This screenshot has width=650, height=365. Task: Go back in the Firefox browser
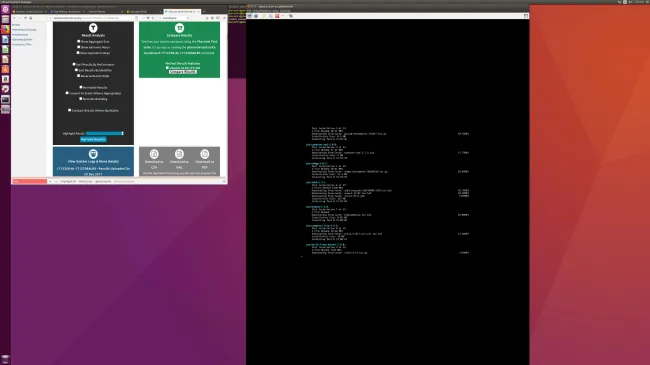pyautogui.click(x=15, y=18)
